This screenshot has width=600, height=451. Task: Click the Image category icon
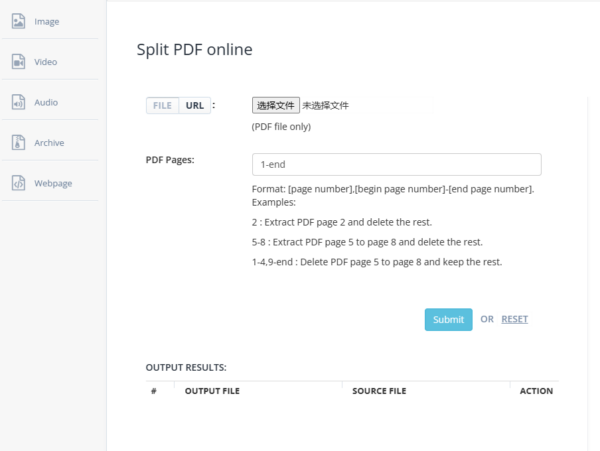[x=18, y=21]
